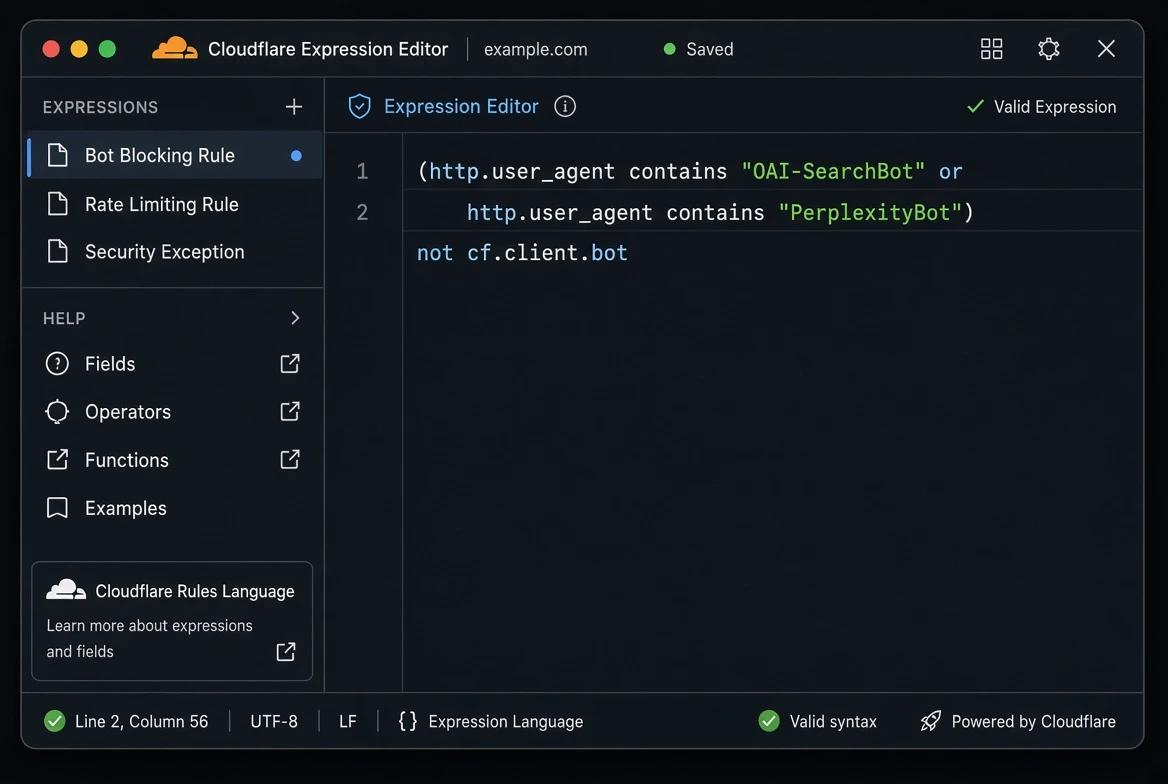Add a new expression with plus icon
1168x784 pixels.
point(293,107)
